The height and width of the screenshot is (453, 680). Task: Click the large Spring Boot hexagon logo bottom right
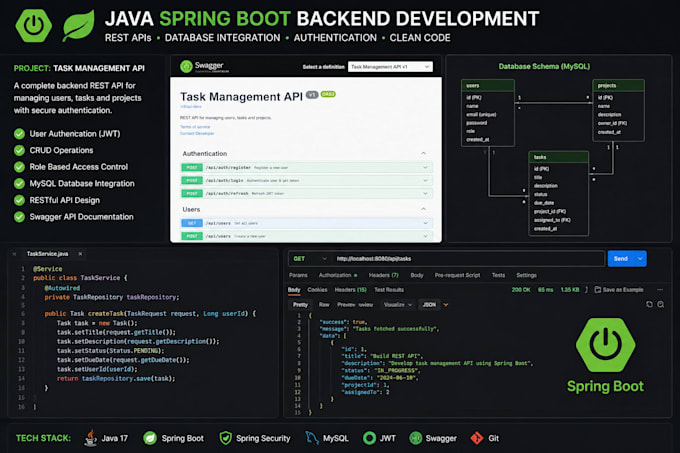[x=605, y=345]
